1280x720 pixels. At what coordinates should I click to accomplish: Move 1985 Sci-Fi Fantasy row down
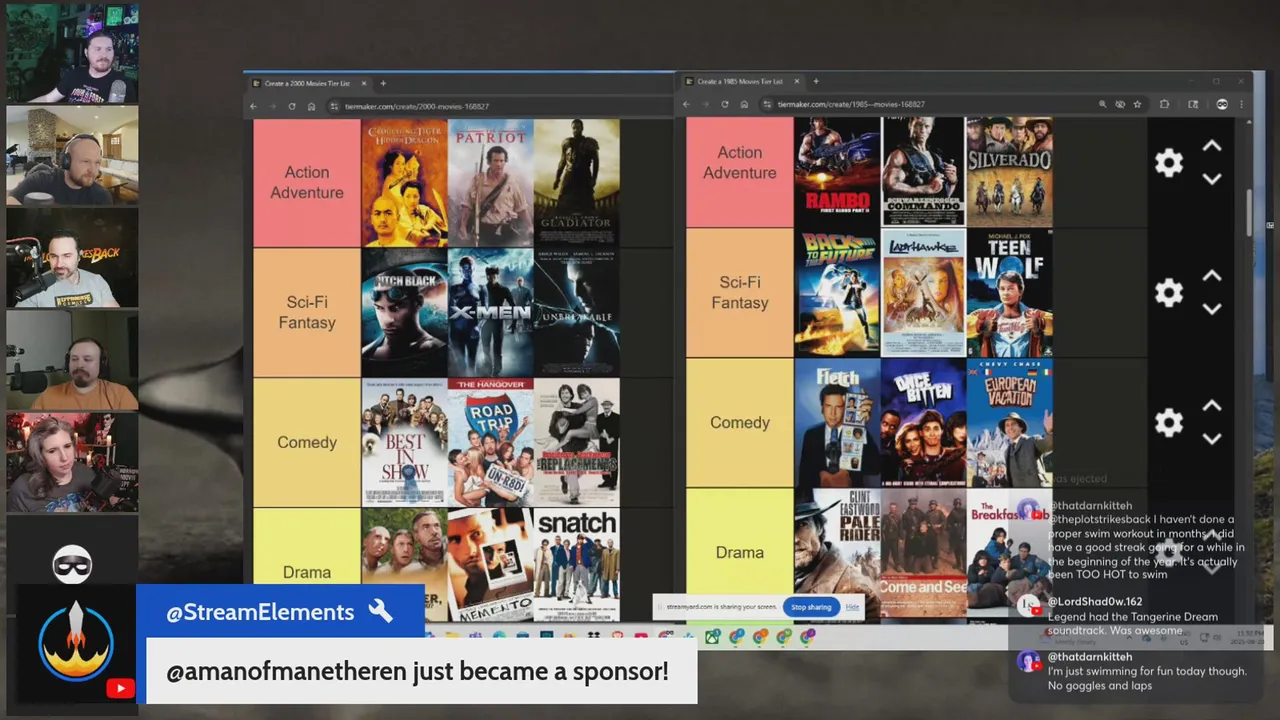1212,309
